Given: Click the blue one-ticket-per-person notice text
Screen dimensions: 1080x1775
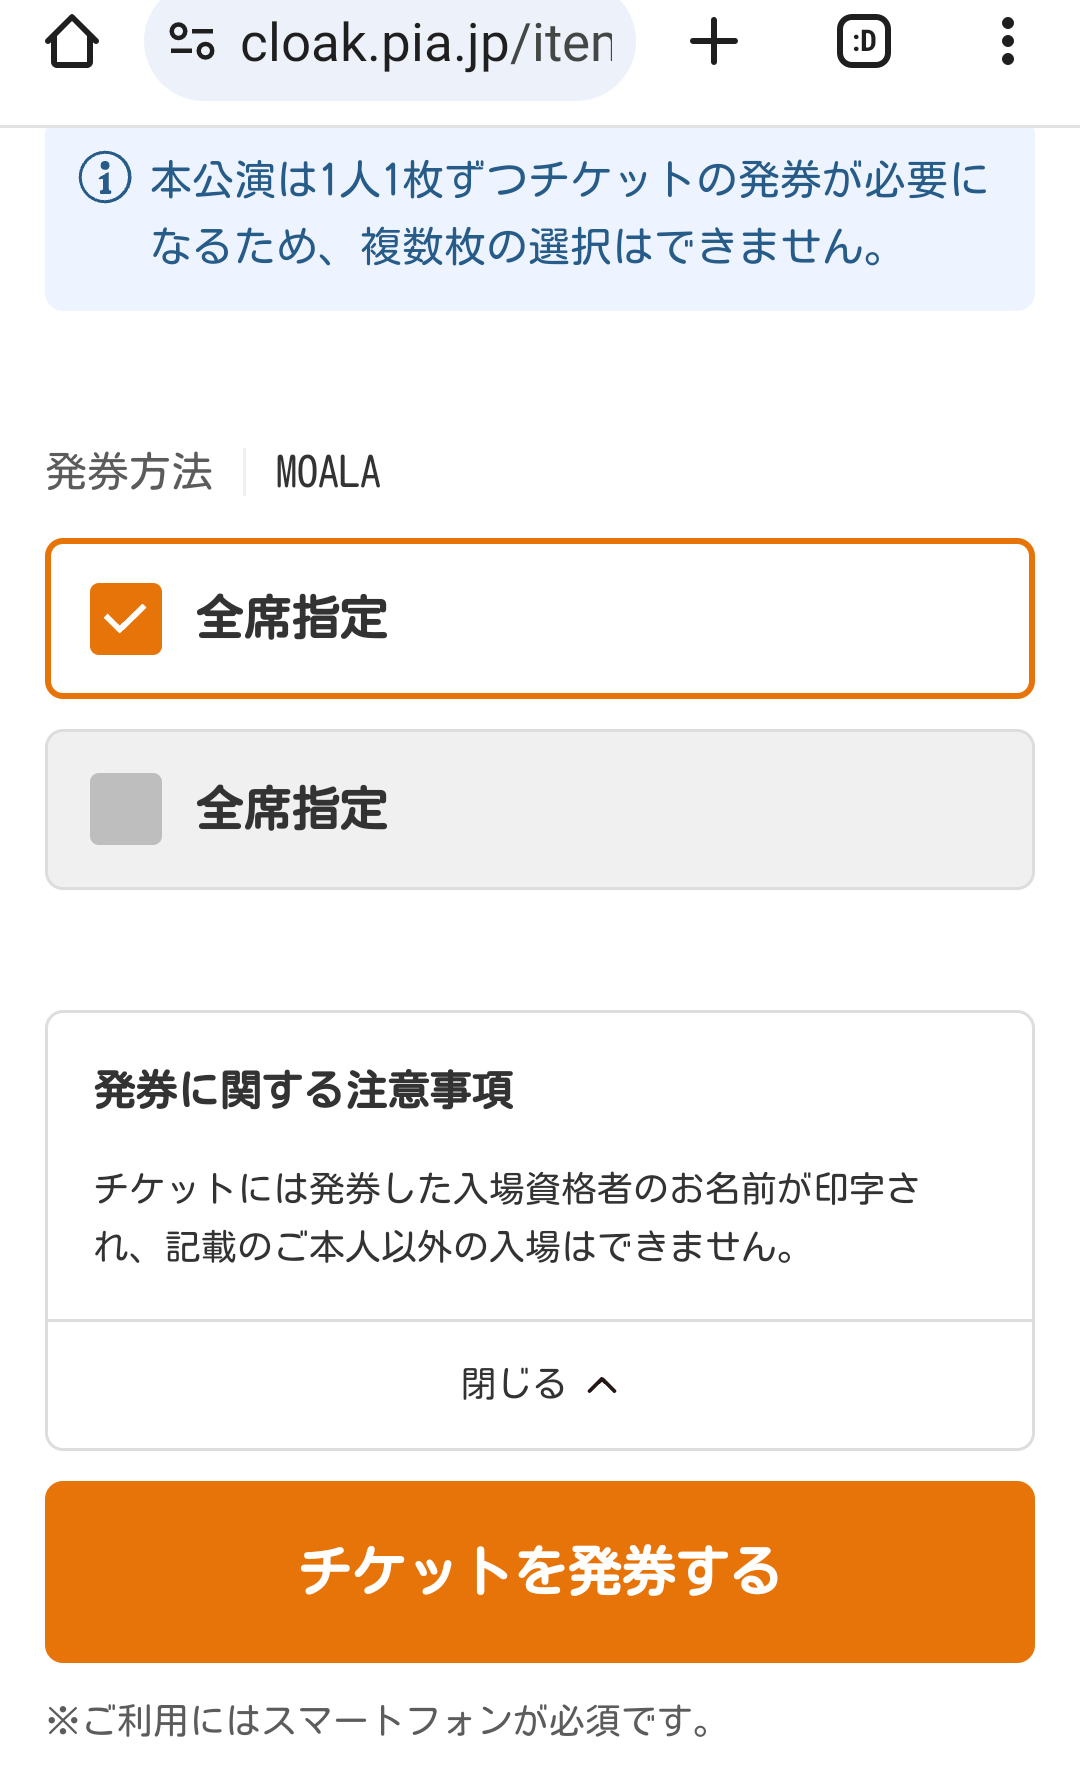Looking at the screenshot, I should pyautogui.click(x=568, y=213).
